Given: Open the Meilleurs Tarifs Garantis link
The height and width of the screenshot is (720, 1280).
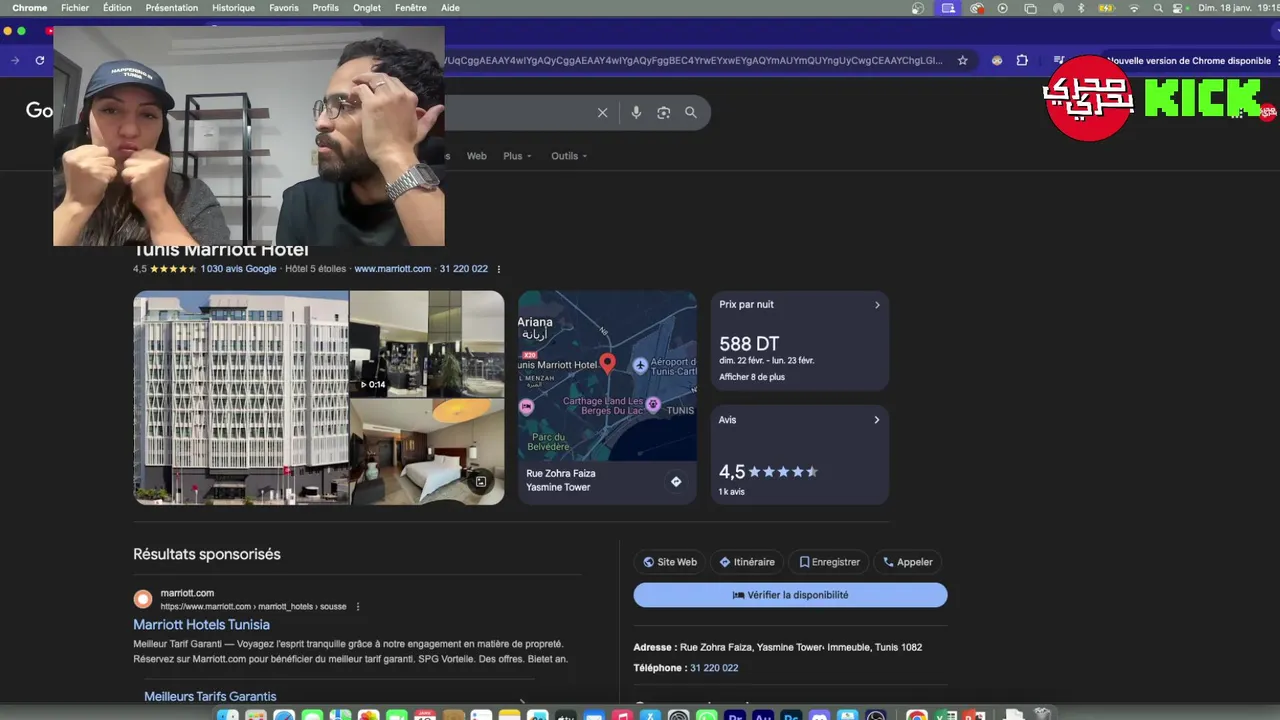Looking at the screenshot, I should (210, 697).
